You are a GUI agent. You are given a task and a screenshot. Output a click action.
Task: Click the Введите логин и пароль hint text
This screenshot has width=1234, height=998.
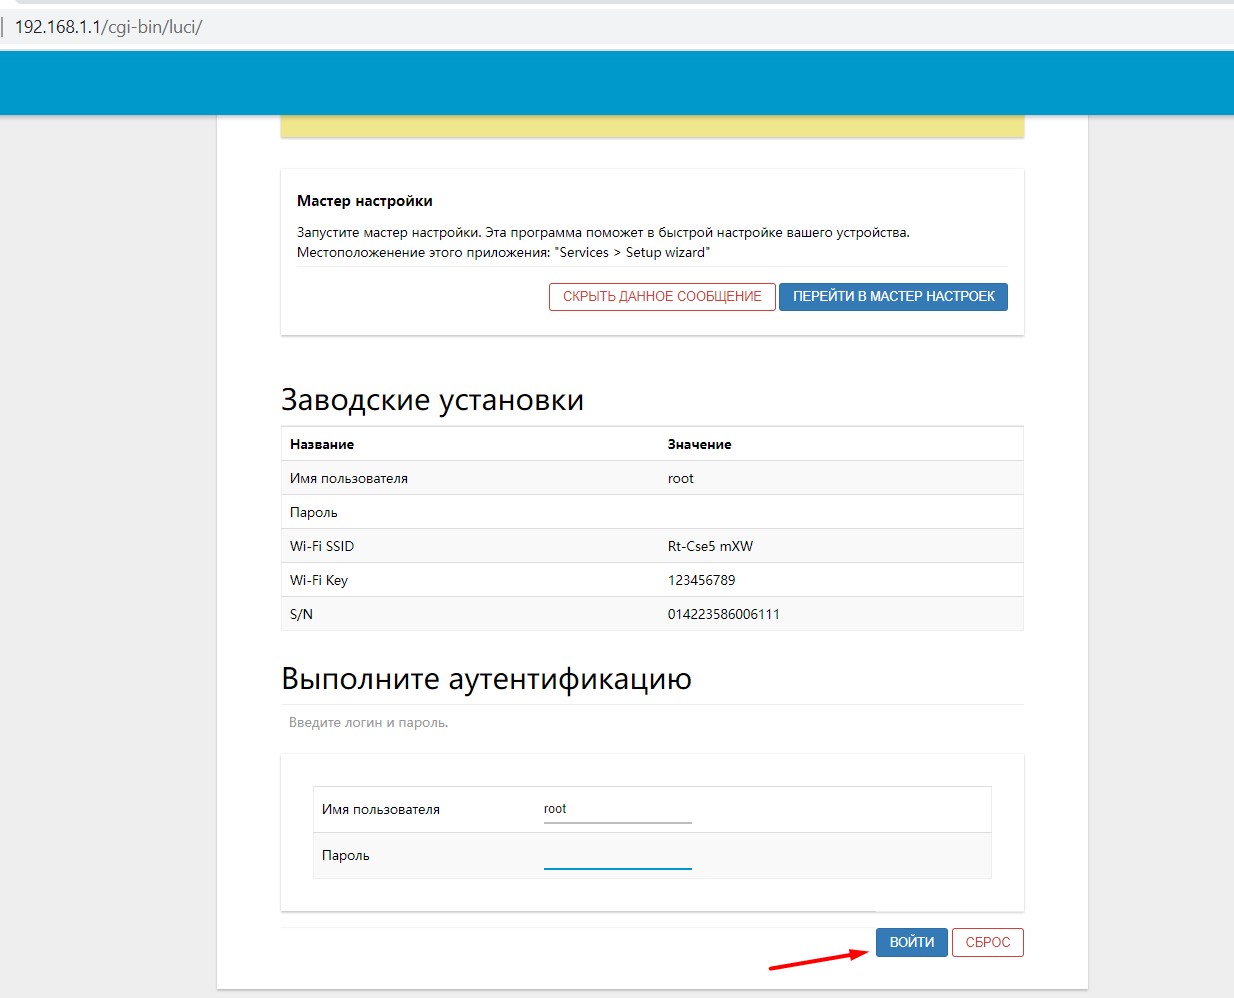[x=368, y=722]
